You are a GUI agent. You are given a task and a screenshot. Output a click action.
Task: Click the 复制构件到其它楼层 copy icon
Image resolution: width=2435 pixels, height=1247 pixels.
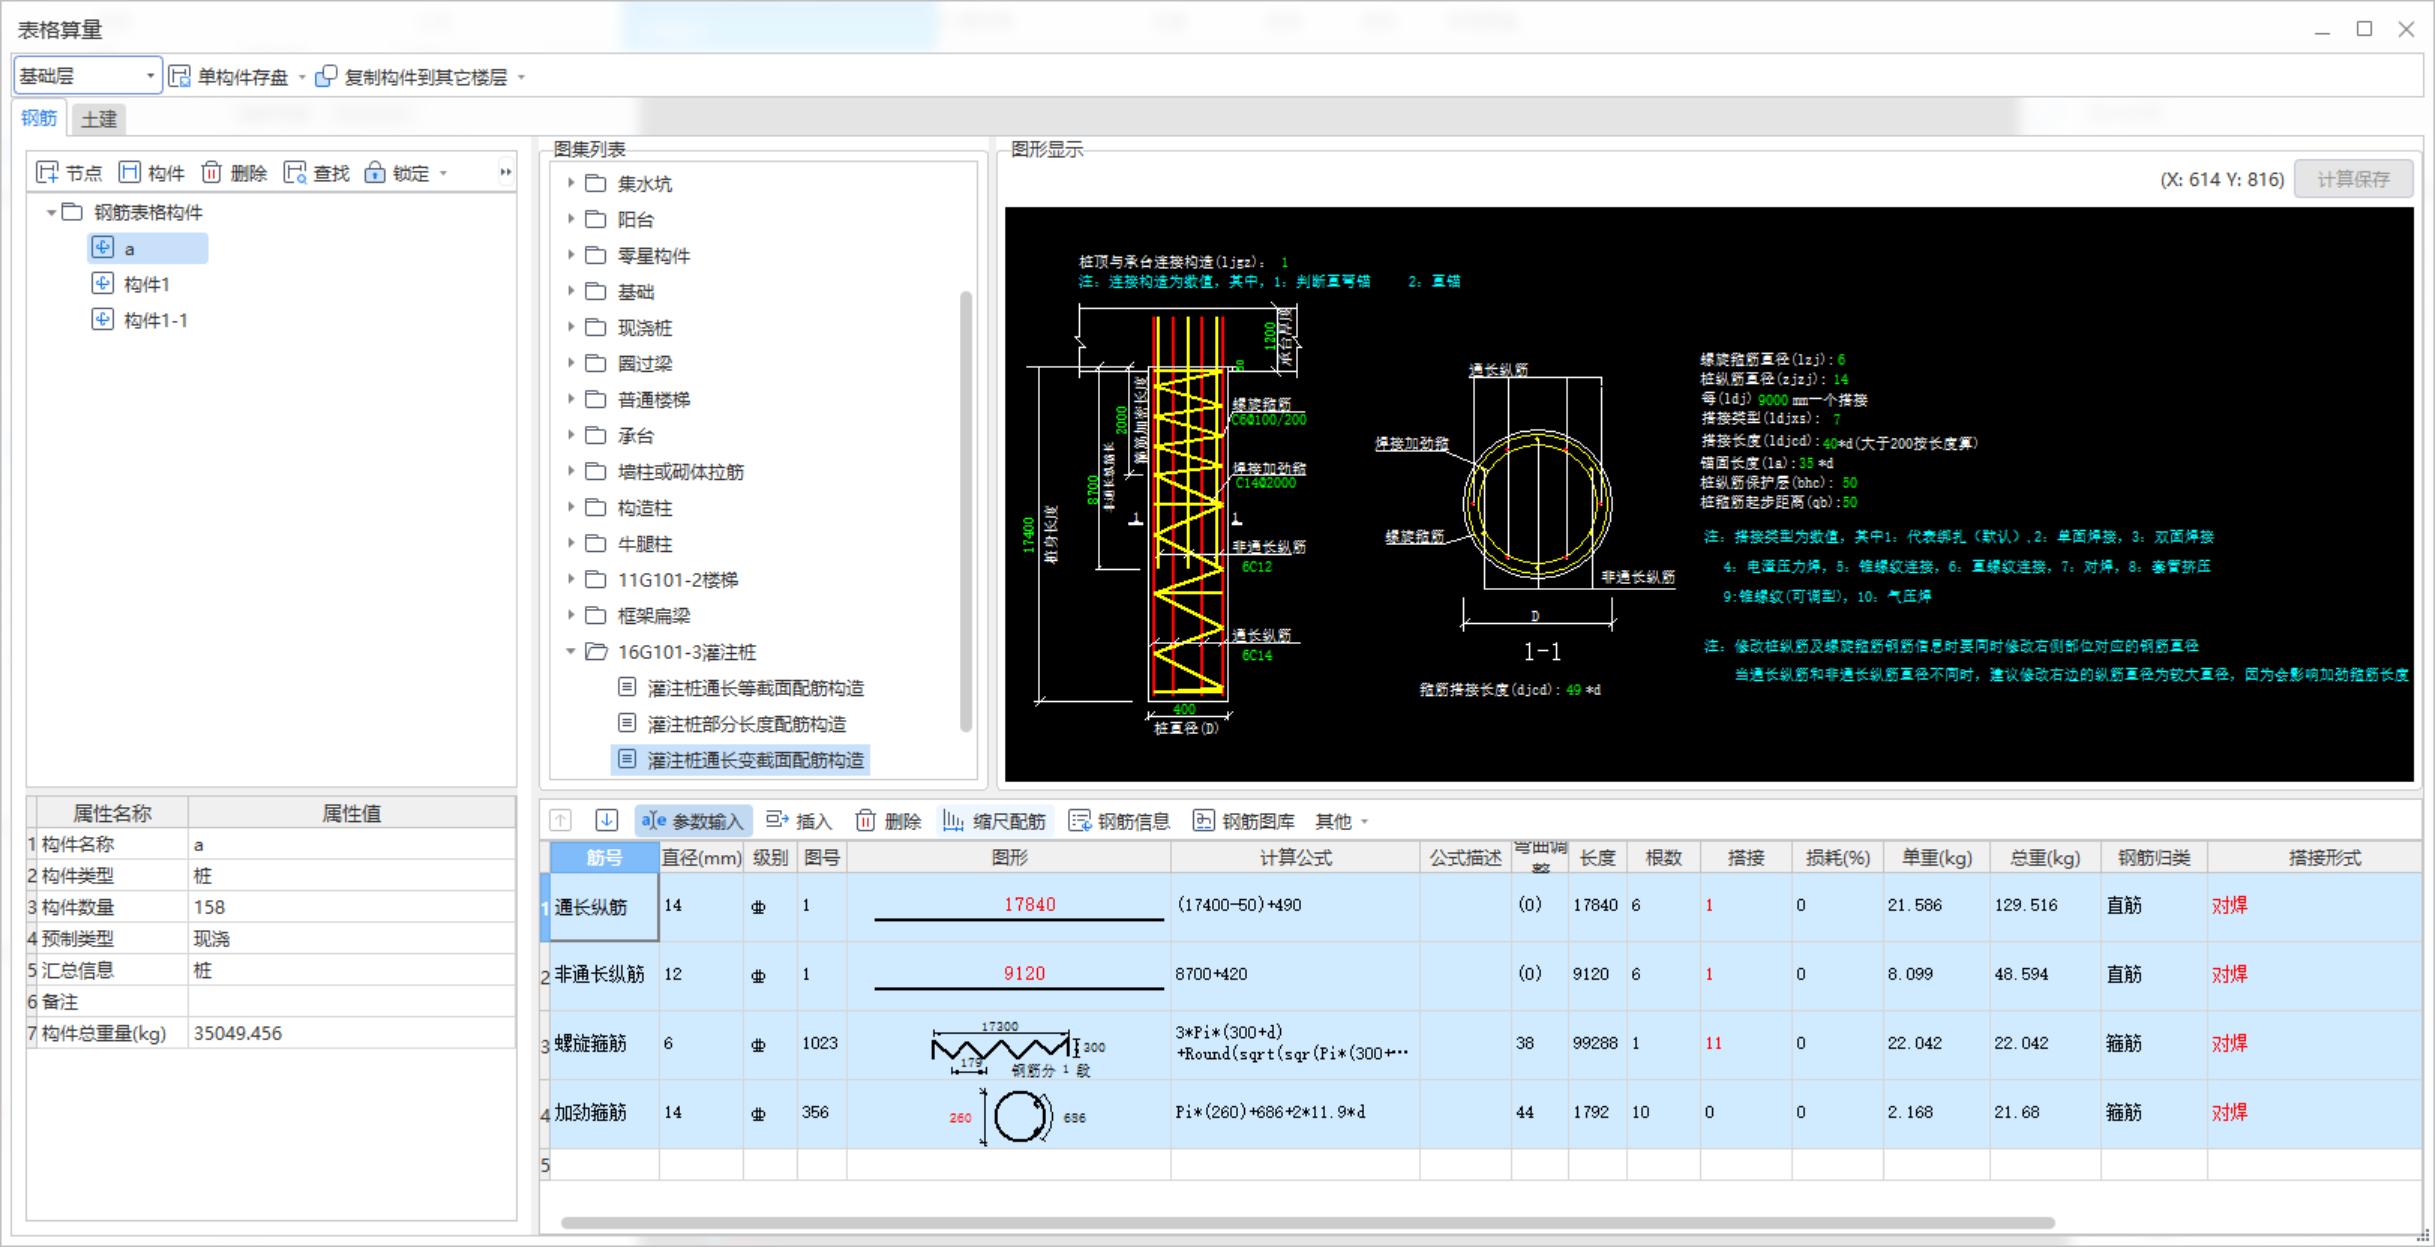(326, 77)
